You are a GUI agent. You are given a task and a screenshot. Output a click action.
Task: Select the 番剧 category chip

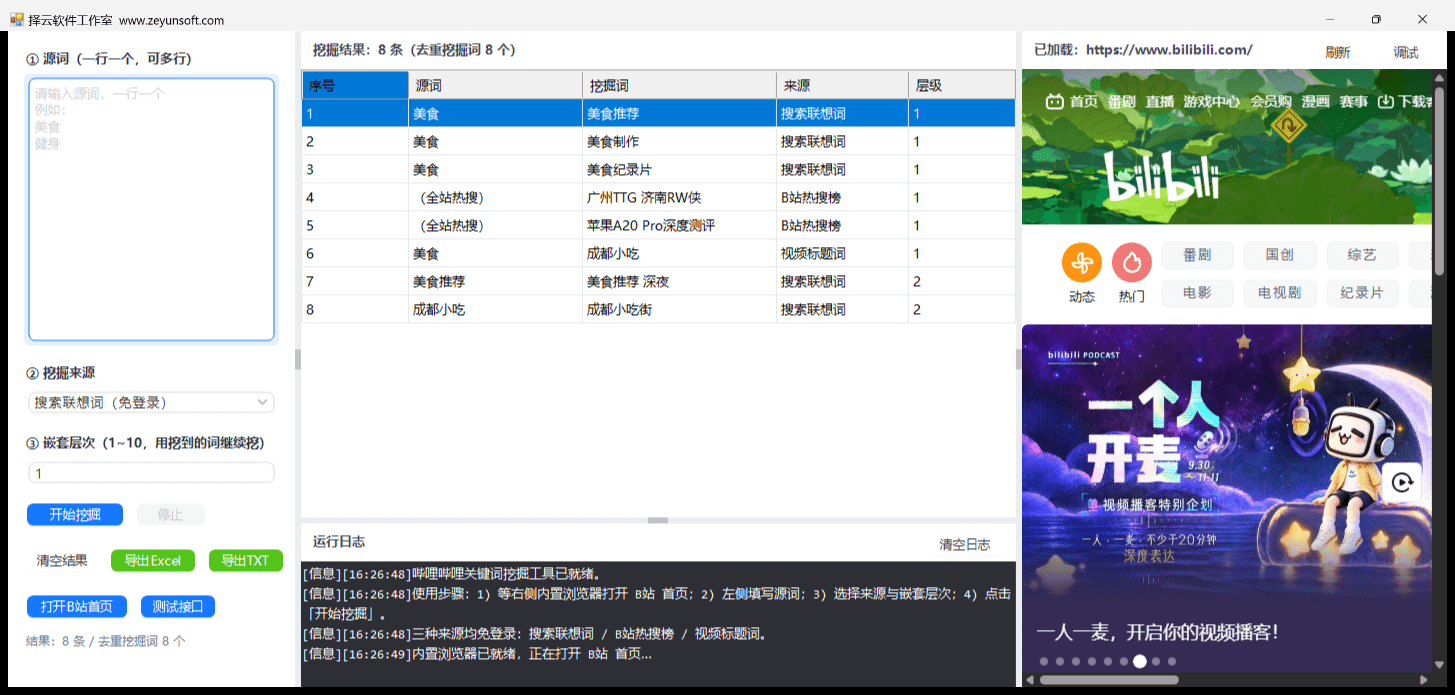pyautogui.click(x=1197, y=255)
